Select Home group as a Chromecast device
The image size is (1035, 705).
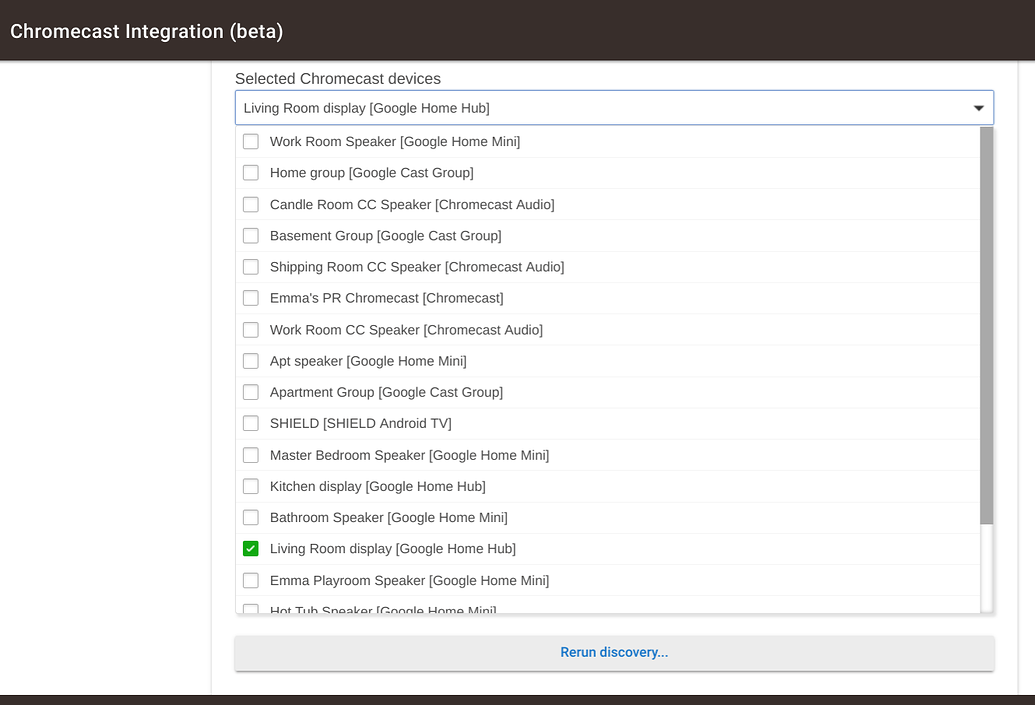250,172
